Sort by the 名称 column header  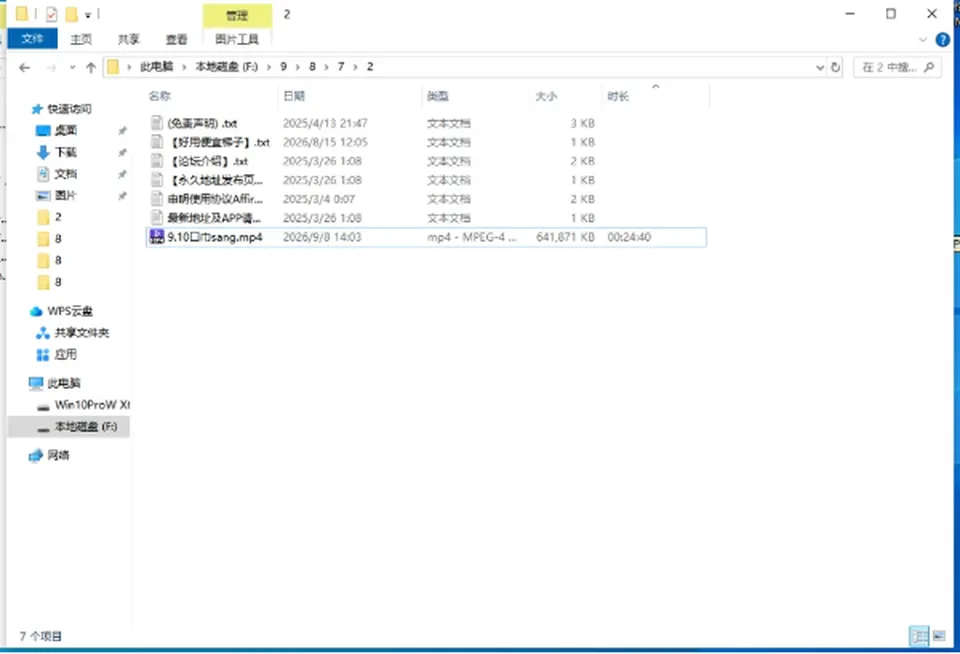click(160, 96)
